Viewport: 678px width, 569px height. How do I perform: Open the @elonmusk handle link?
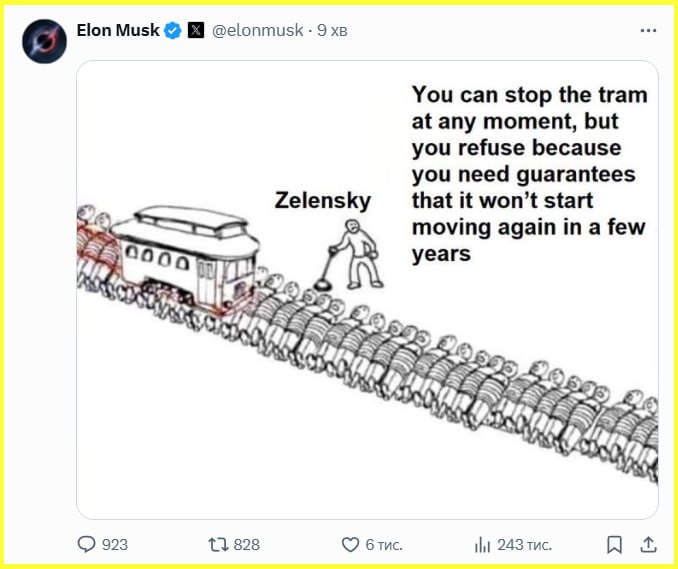(x=258, y=31)
